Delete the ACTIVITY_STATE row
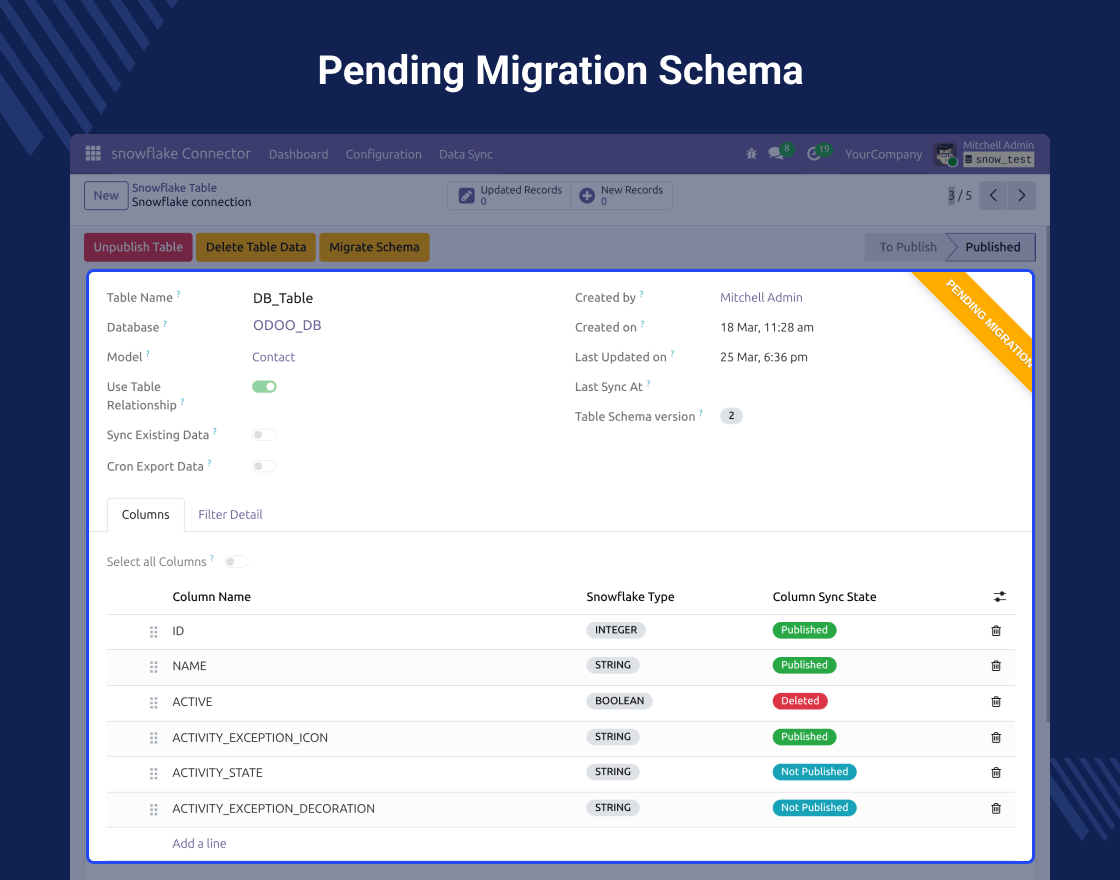The width and height of the screenshot is (1120, 880). (996, 772)
